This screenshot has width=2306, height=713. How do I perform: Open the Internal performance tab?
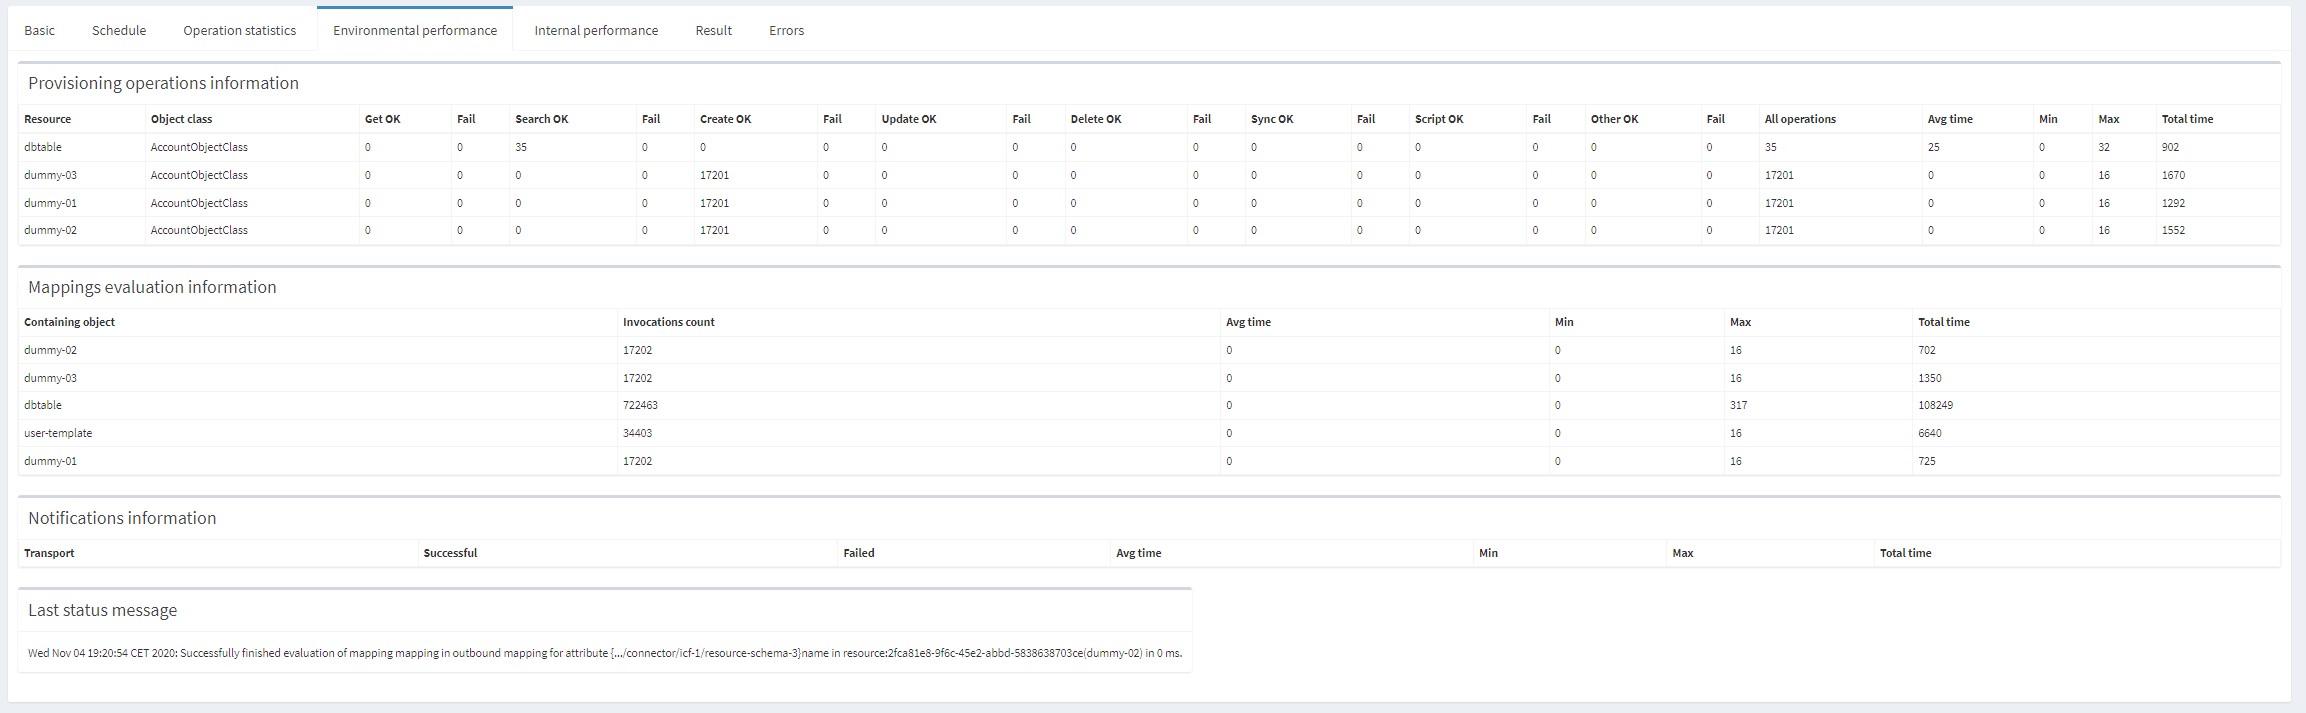(x=596, y=30)
